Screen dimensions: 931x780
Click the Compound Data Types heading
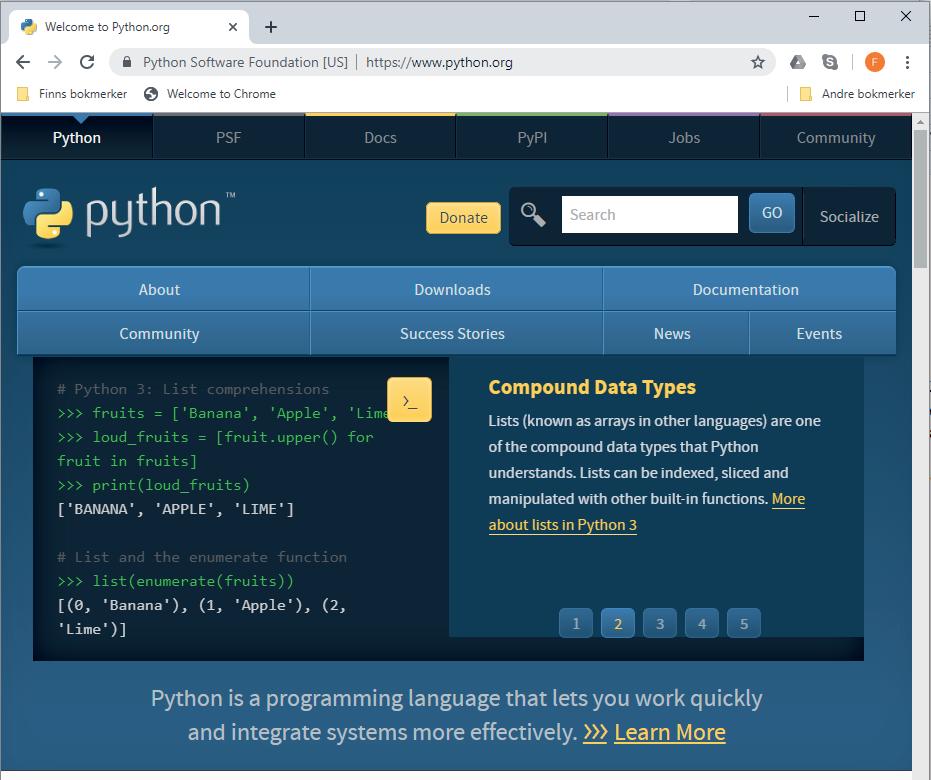click(x=592, y=387)
